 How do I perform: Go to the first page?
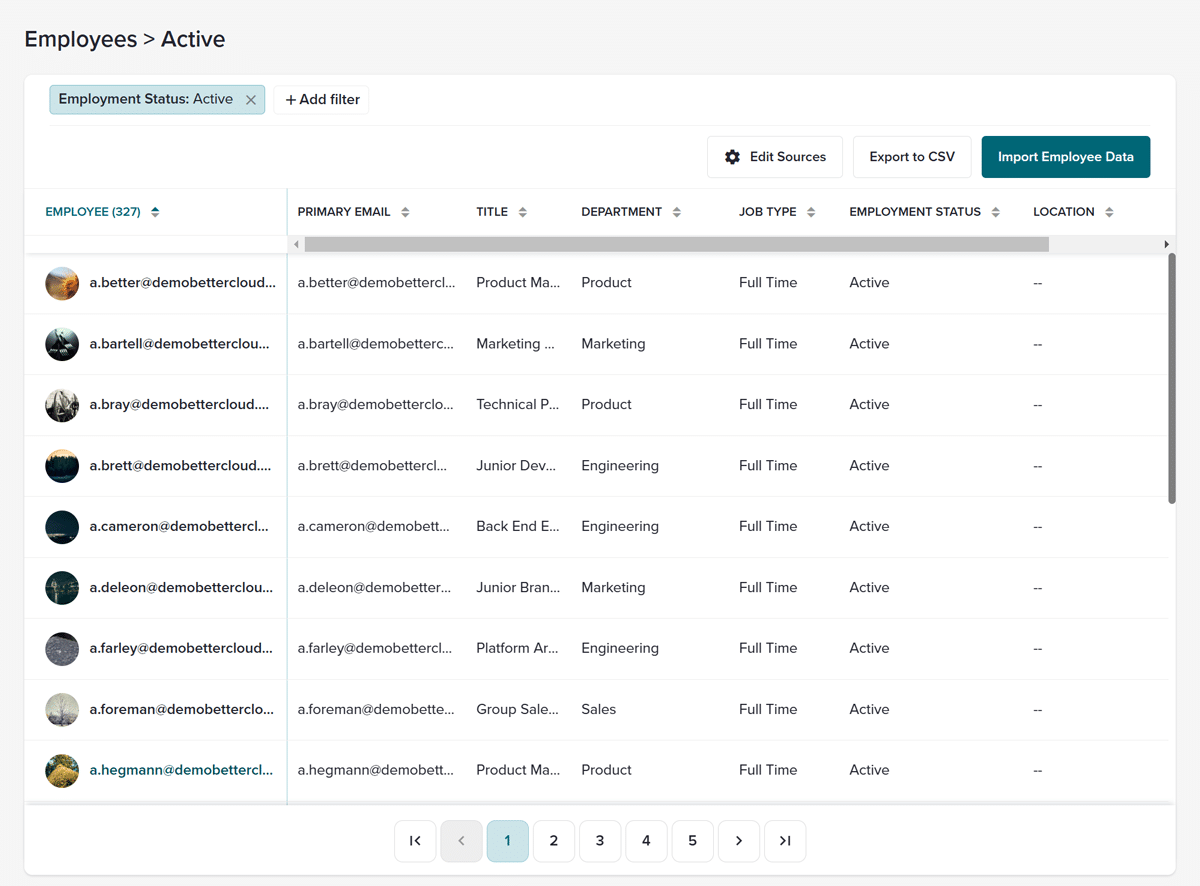tap(415, 841)
